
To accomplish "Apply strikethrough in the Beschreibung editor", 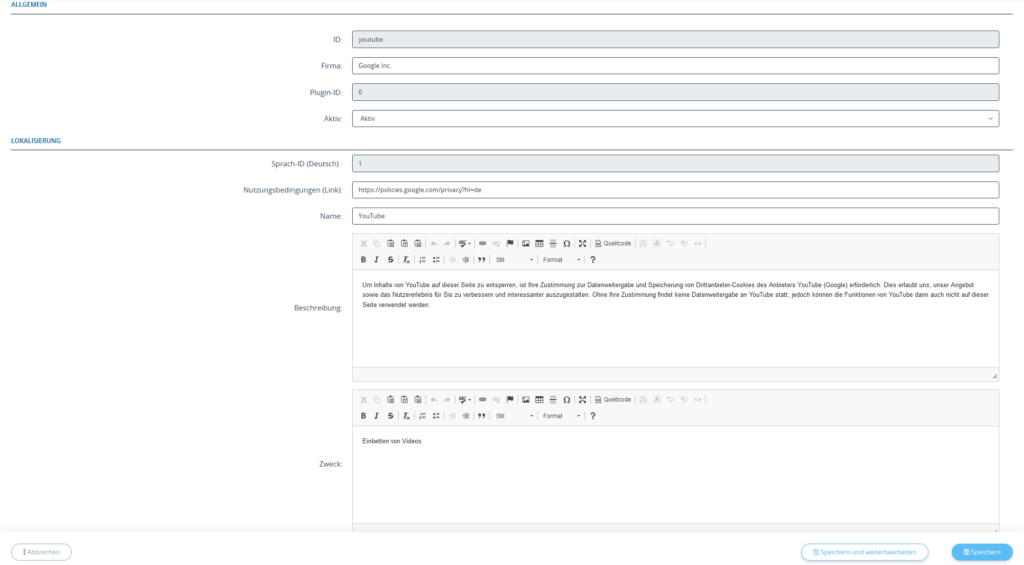I will [x=391, y=260].
